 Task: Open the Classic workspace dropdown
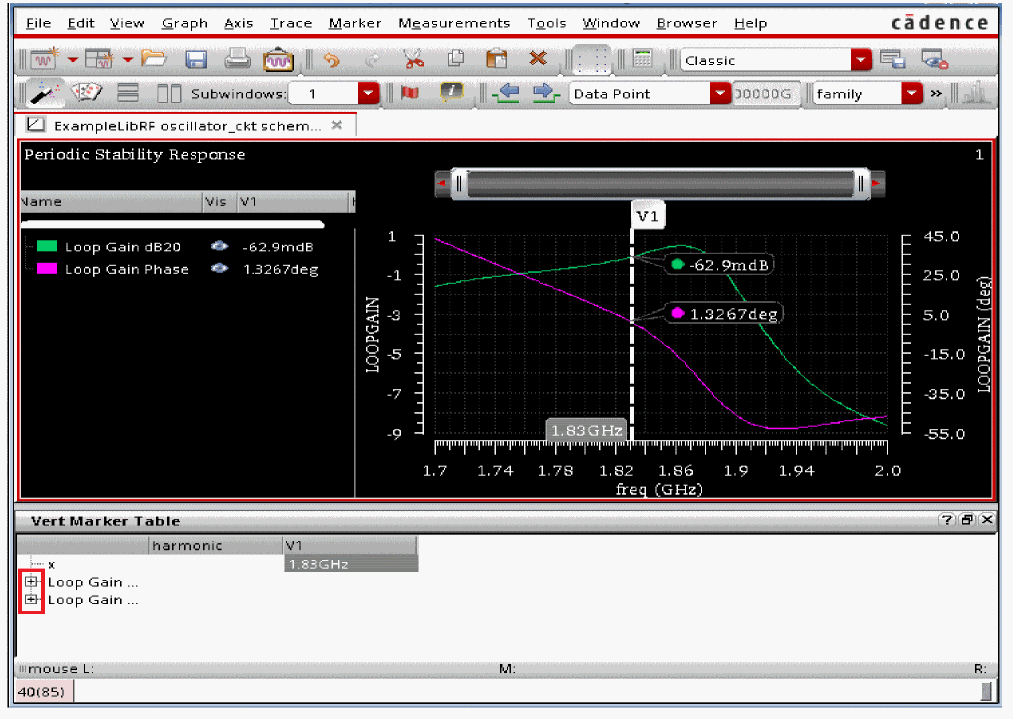[x=861, y=60]
